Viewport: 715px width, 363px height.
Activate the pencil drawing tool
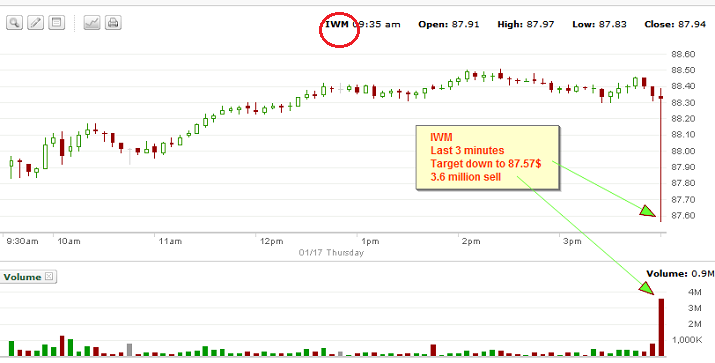click(x=36, y=23)
